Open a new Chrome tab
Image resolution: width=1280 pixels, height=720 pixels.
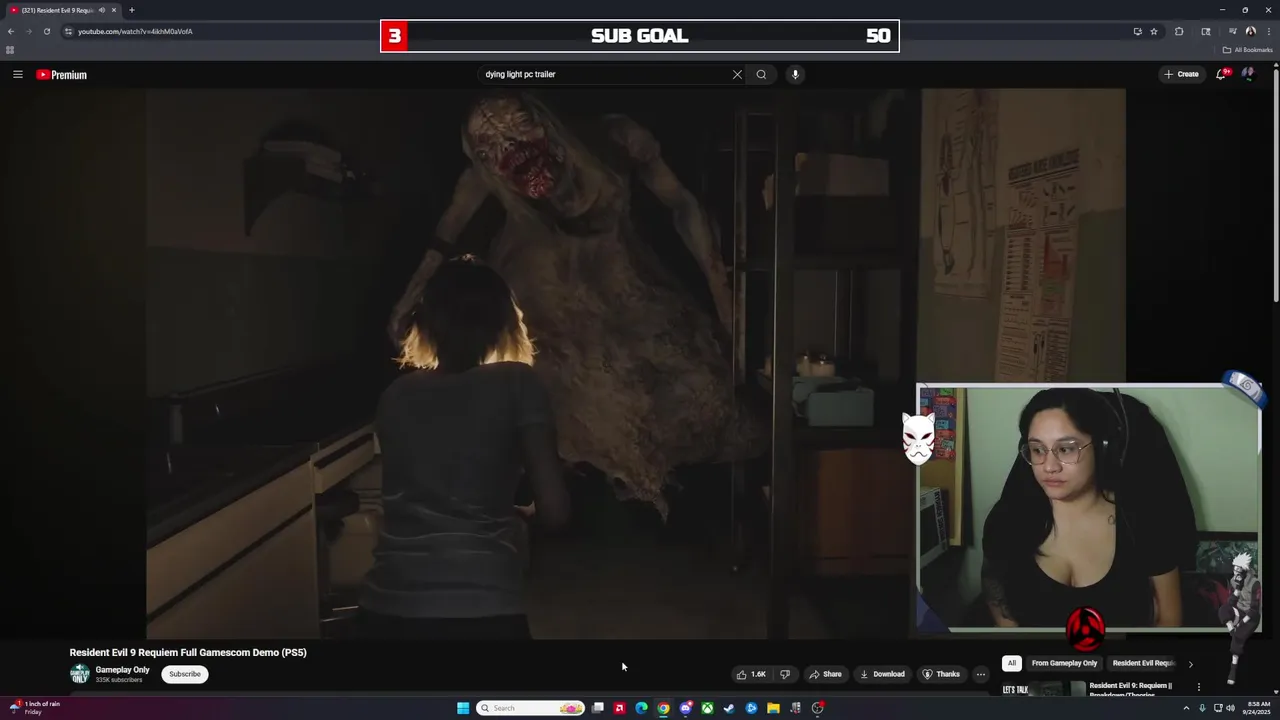click(131, 10)
